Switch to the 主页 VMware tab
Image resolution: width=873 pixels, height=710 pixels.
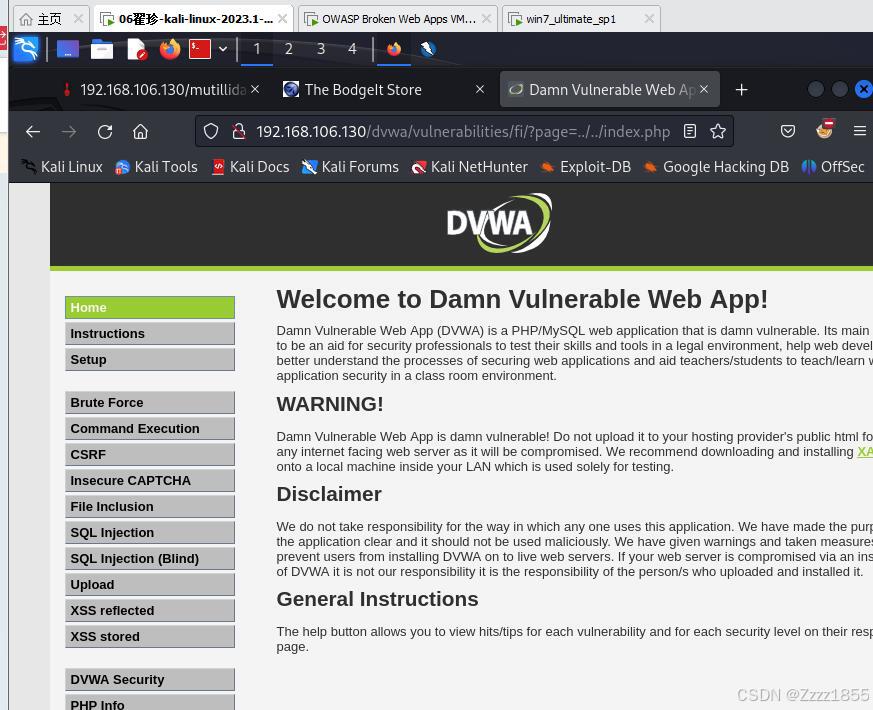(49, 19)
